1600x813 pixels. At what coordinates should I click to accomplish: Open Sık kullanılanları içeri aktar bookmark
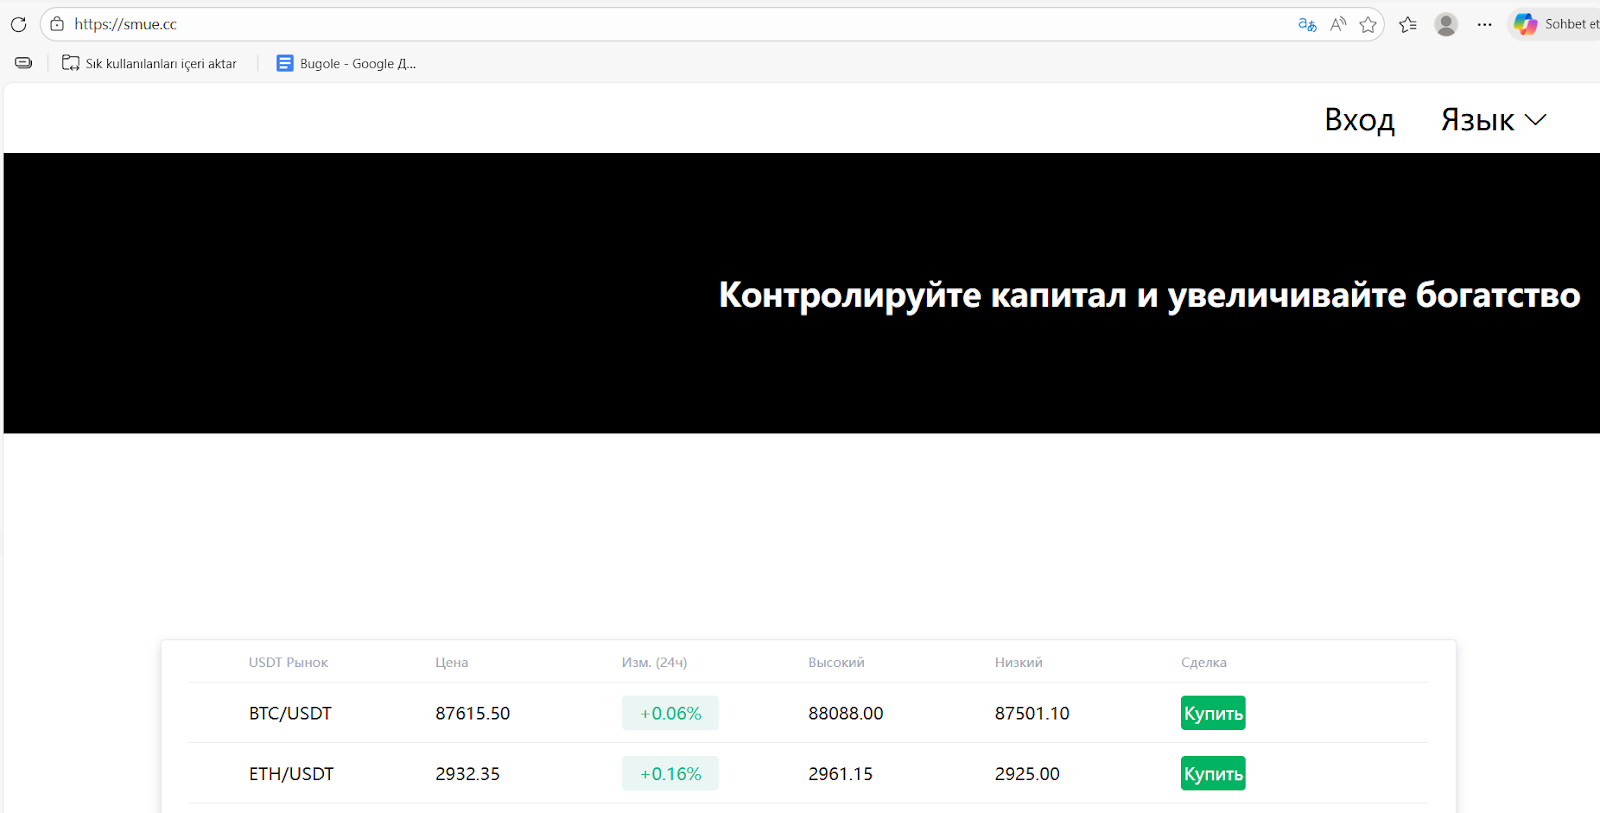[150, 63]
